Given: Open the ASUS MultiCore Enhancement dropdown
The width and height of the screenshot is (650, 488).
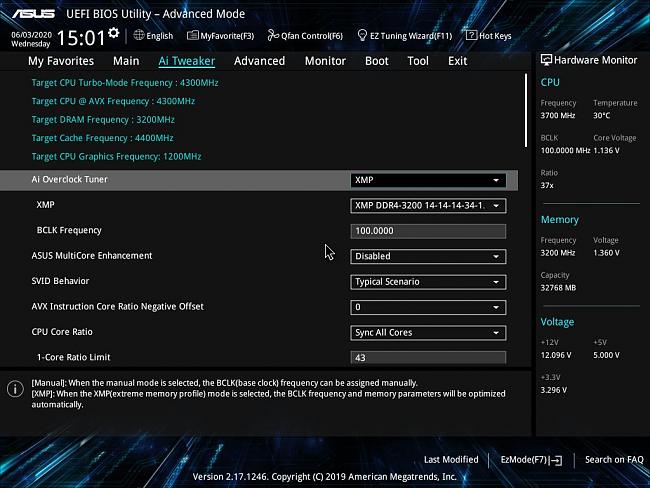Looking at the screenshot, I should tap(428, 256).
